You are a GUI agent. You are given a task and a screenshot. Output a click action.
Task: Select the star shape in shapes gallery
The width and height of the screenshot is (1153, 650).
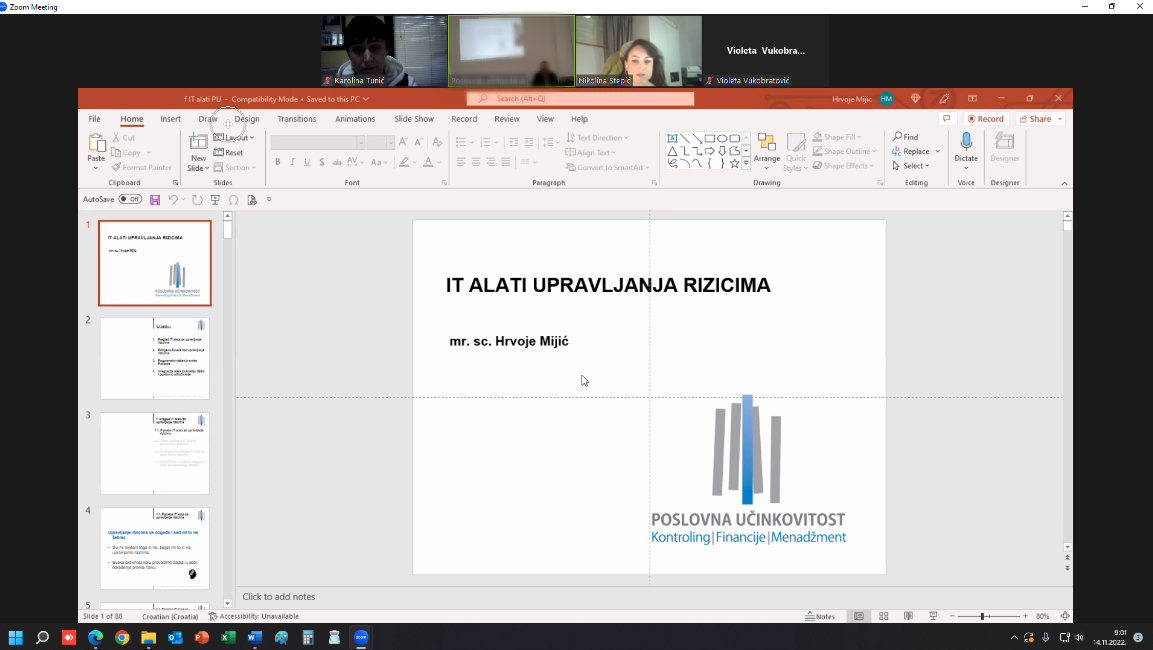click(x=734, y=163)
